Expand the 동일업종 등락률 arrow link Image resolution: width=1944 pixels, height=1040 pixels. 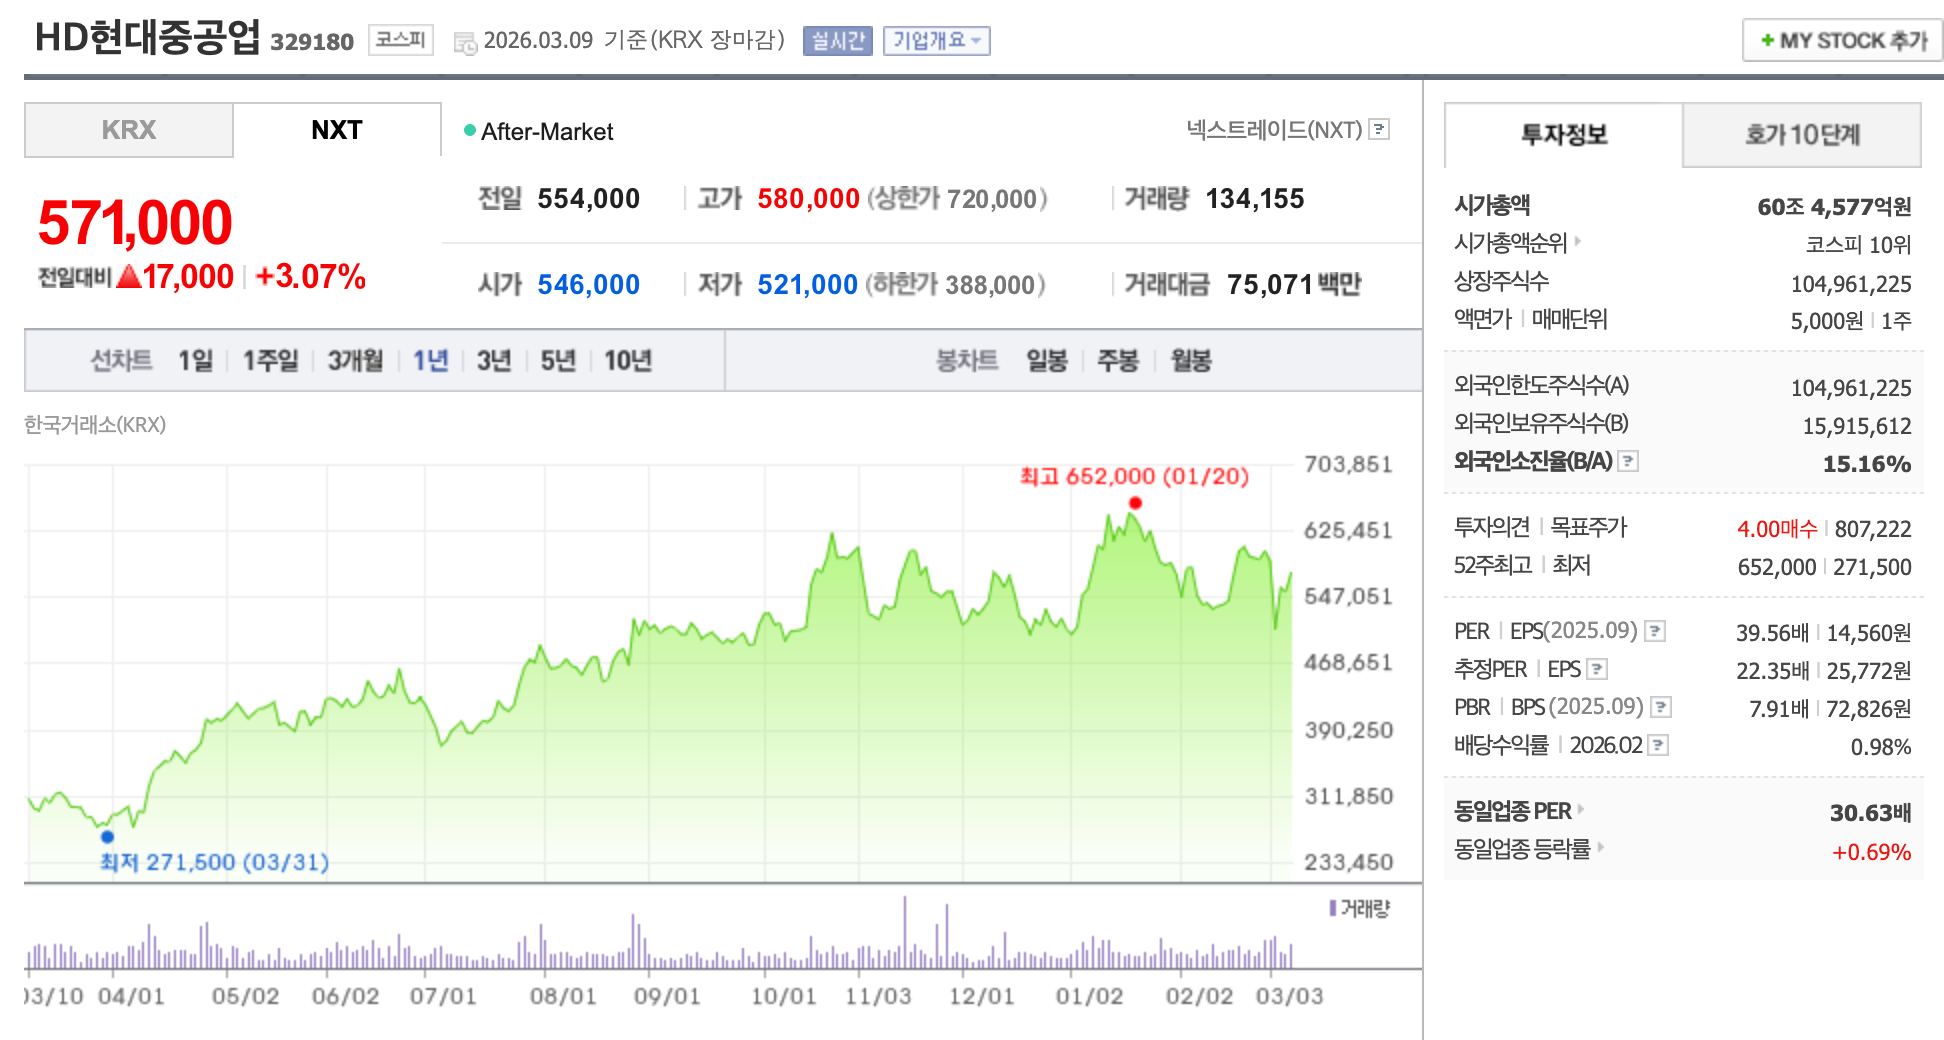pos(1600,847)
